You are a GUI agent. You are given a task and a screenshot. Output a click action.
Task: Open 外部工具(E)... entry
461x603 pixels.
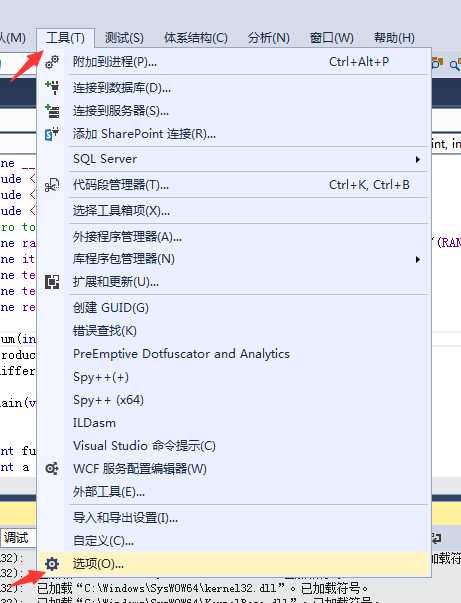[235, 491]
